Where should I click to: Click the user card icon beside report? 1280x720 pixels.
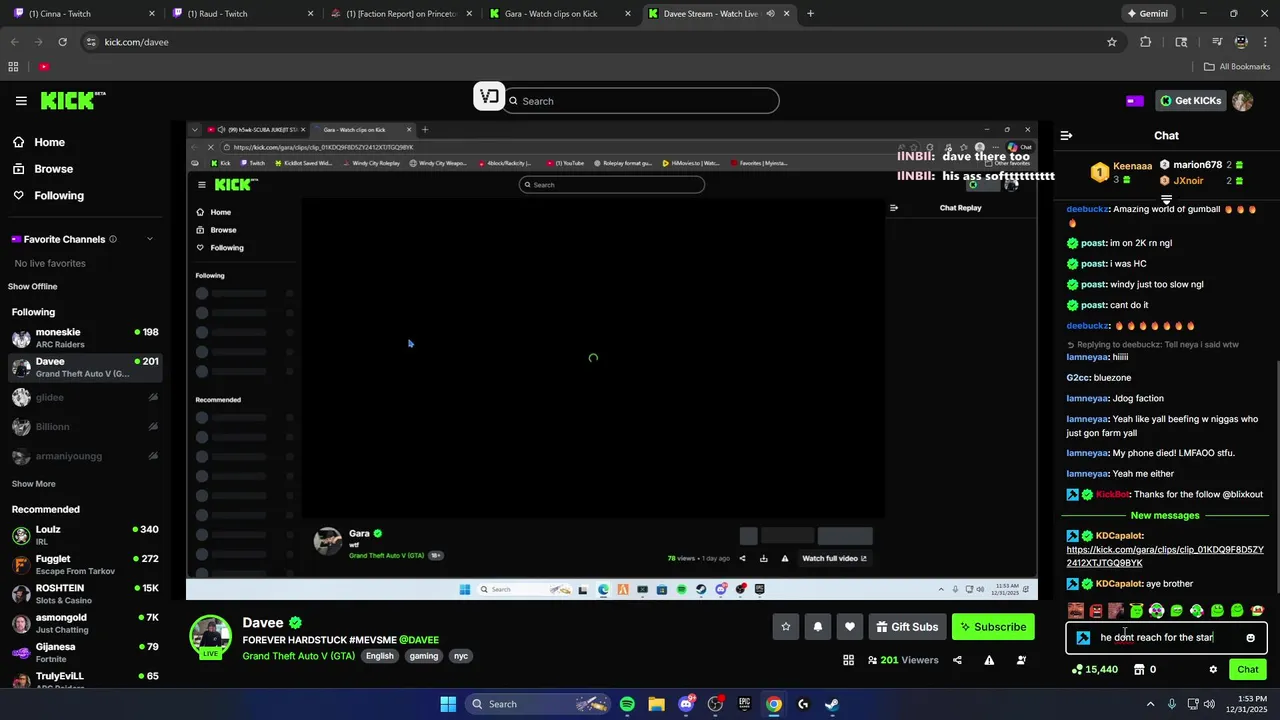click(1021, 660)
